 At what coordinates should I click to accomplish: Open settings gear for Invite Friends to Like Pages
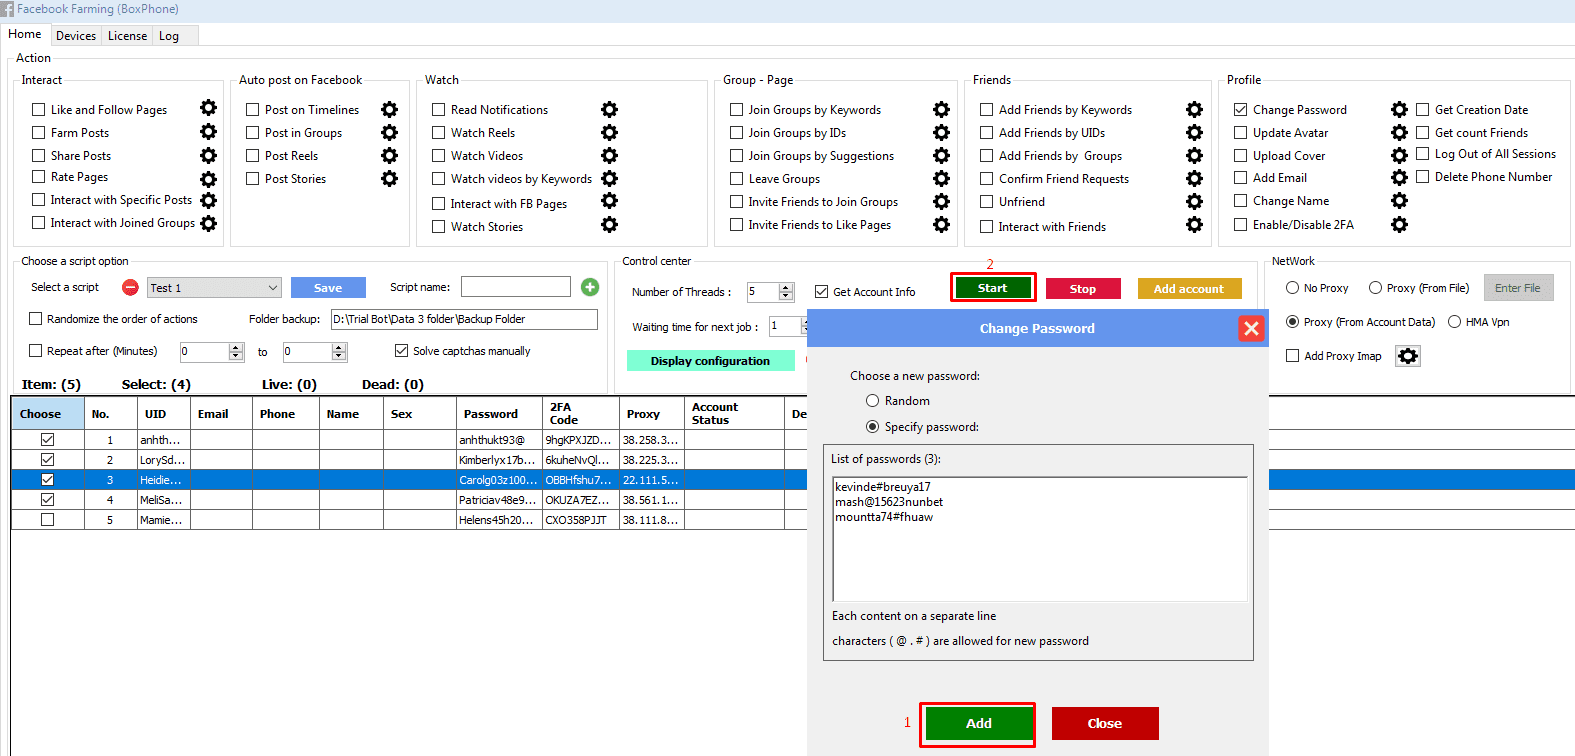click(x=941, y=224)
